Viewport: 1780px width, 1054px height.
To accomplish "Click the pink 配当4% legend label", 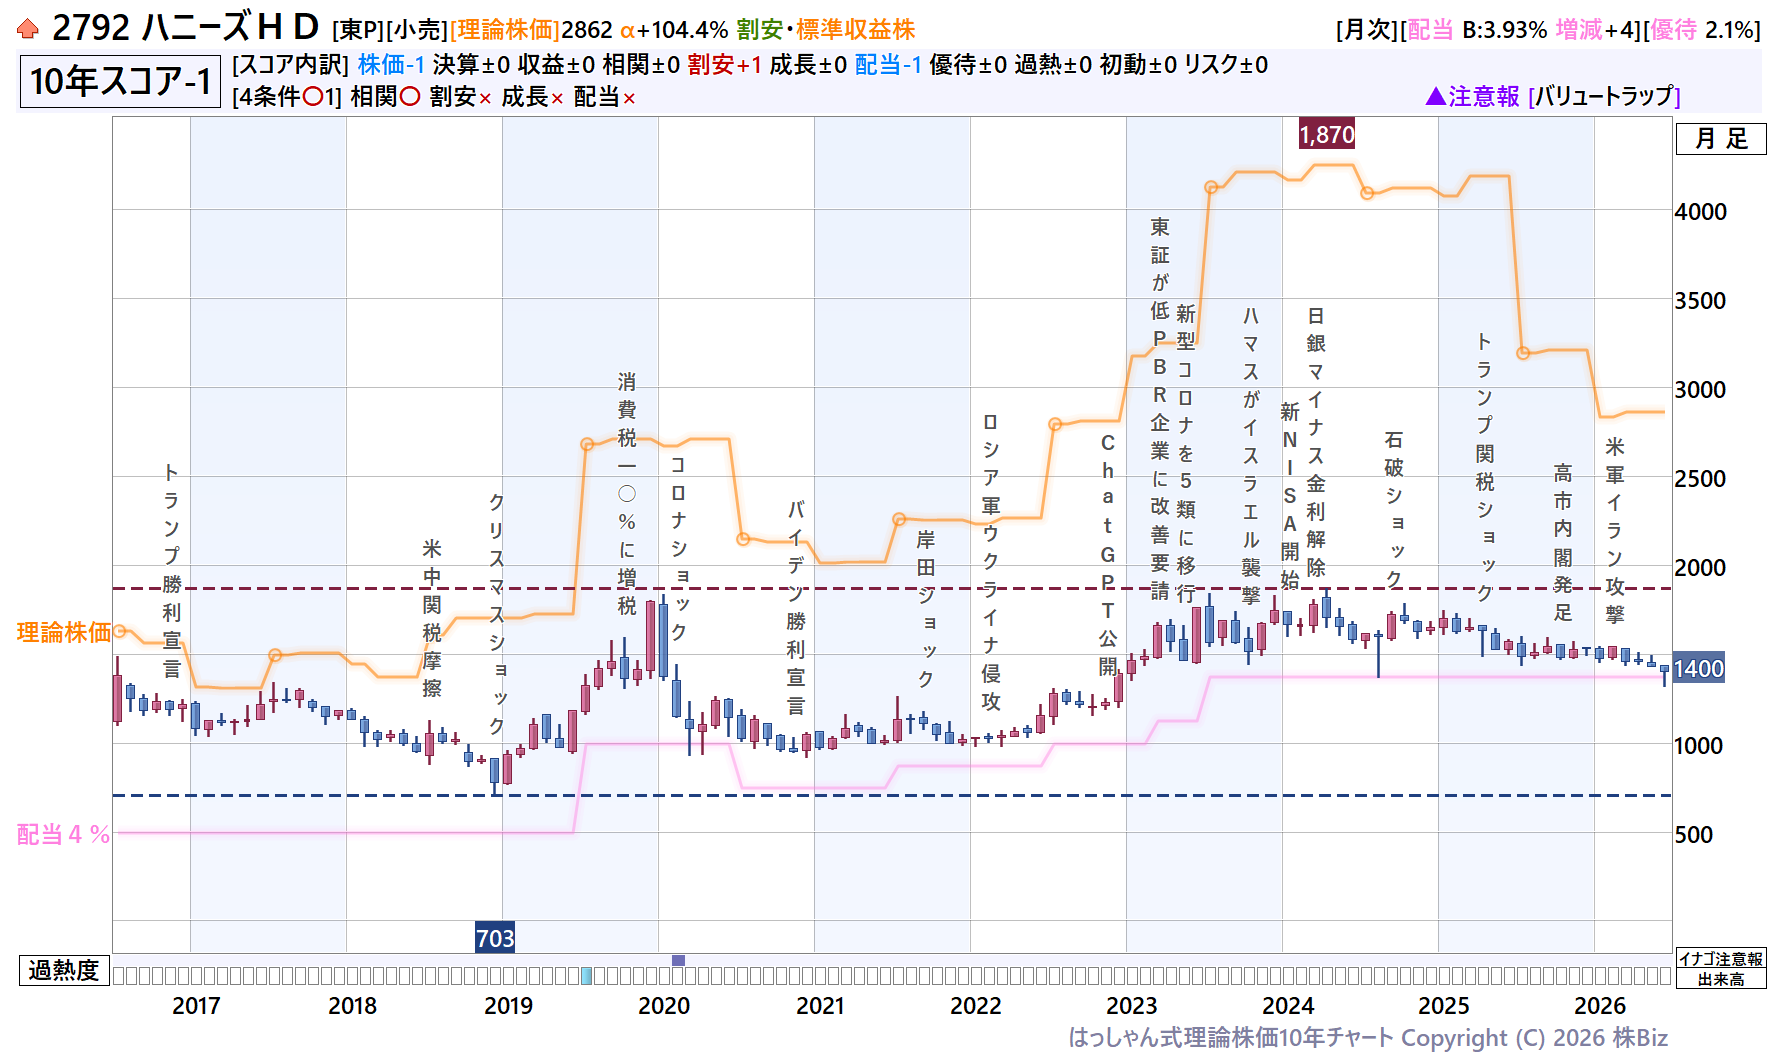I will (x=63, y=834).
